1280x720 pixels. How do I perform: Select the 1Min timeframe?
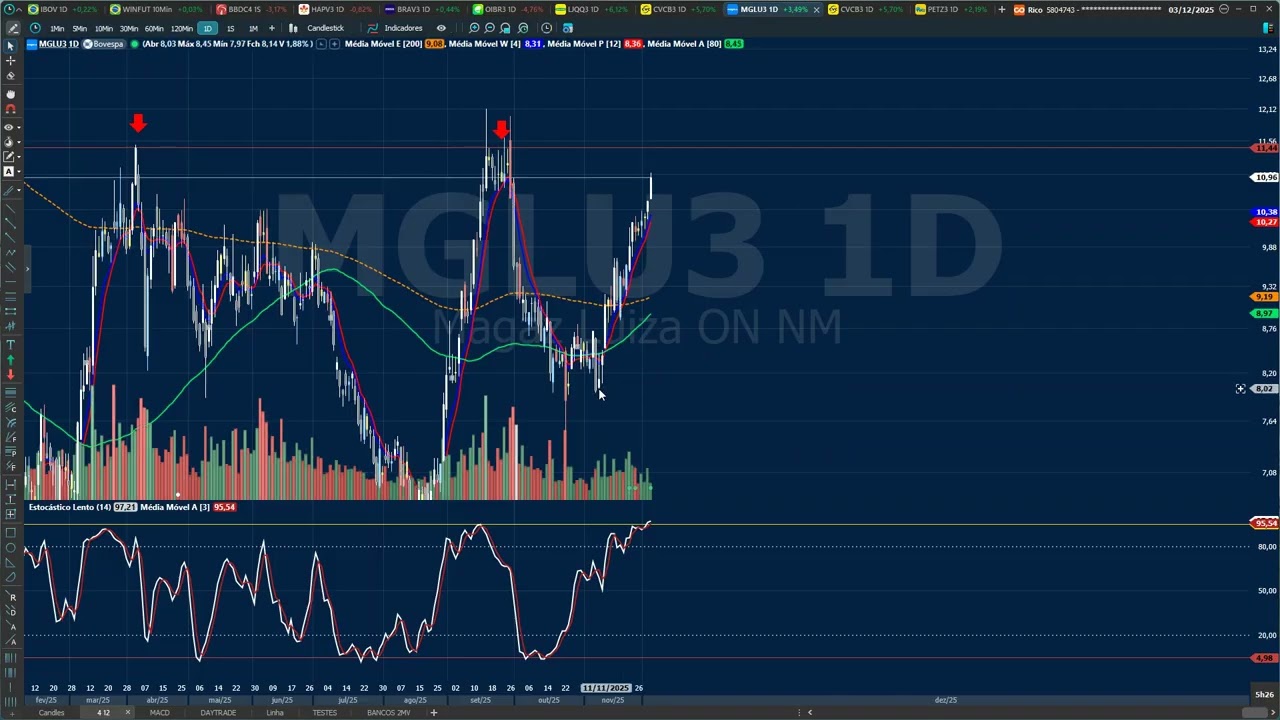(x=57, y=28)
